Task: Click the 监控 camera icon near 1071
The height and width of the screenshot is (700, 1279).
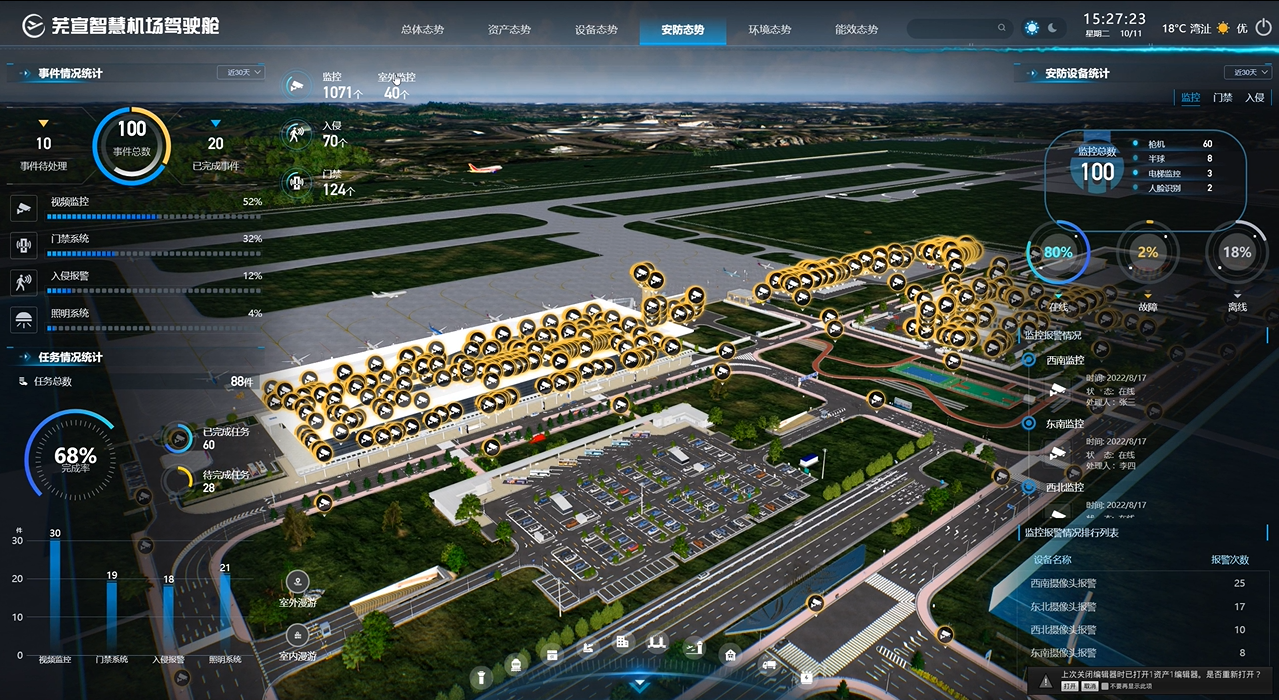Action: tap(295, 85)
